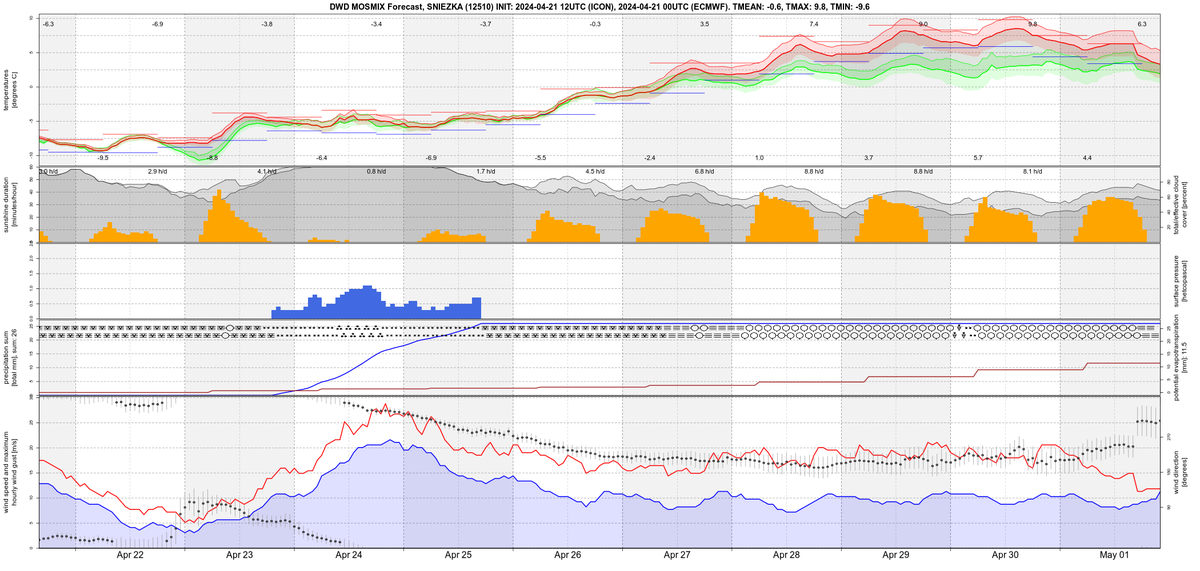
Task: Click the 8.1 h/d sunshine value
Action: pyautogui.click(x=1033, y=172)
